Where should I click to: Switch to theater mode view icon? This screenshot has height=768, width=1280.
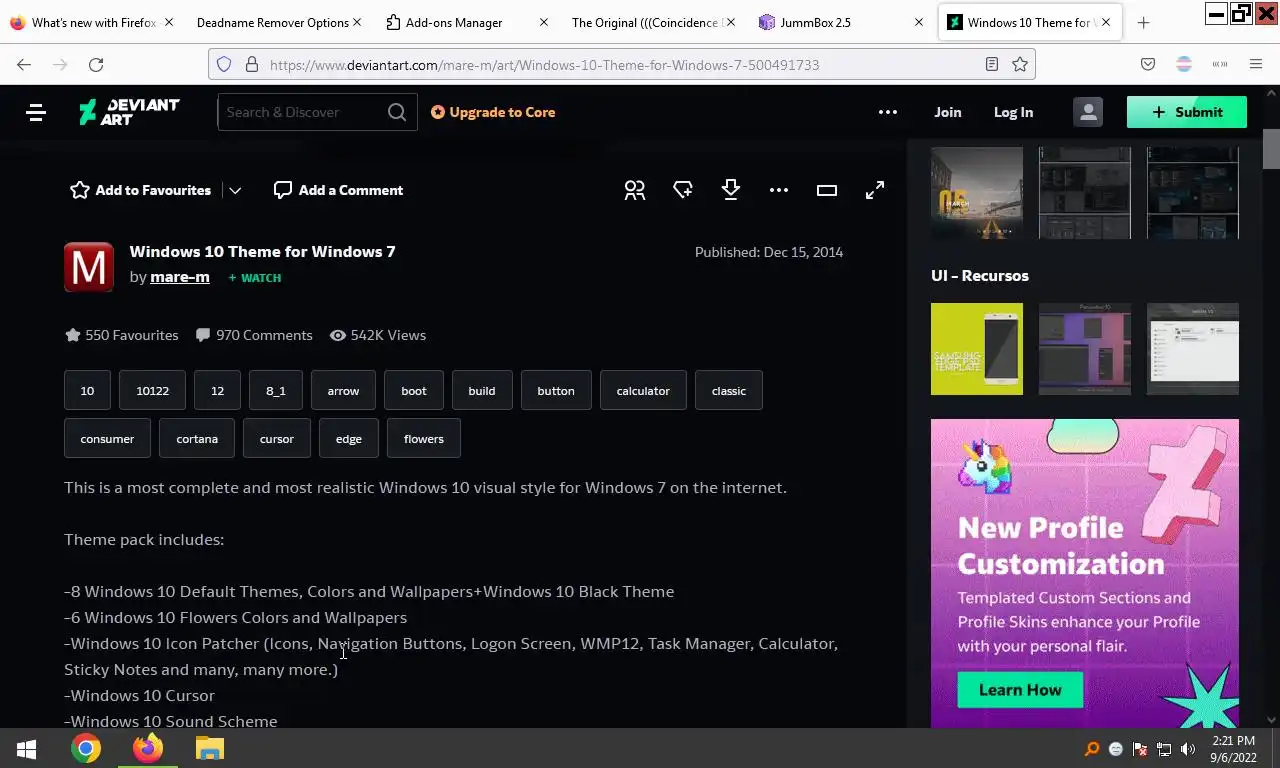point(827,190)
